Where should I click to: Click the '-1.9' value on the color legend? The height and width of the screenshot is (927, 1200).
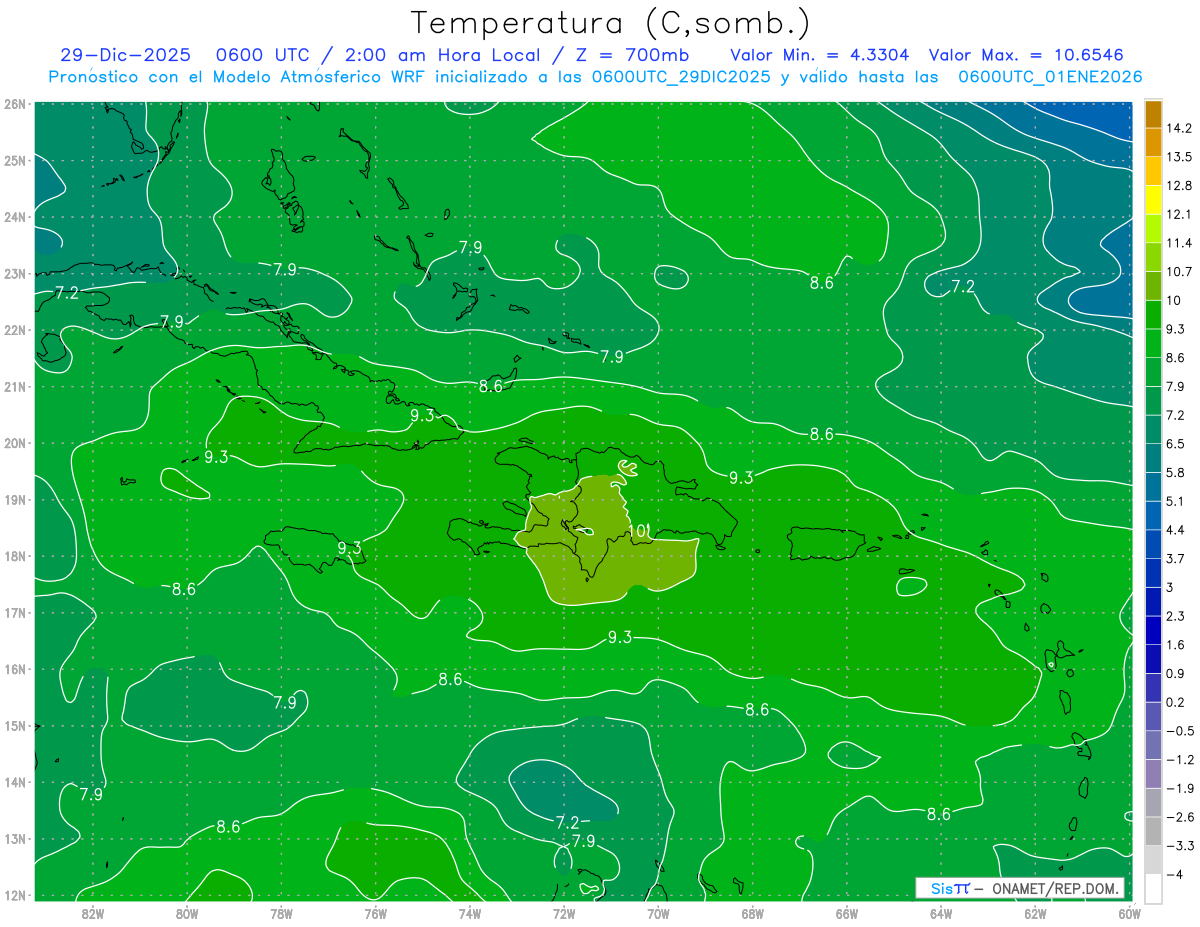[x=1179, y=788]
